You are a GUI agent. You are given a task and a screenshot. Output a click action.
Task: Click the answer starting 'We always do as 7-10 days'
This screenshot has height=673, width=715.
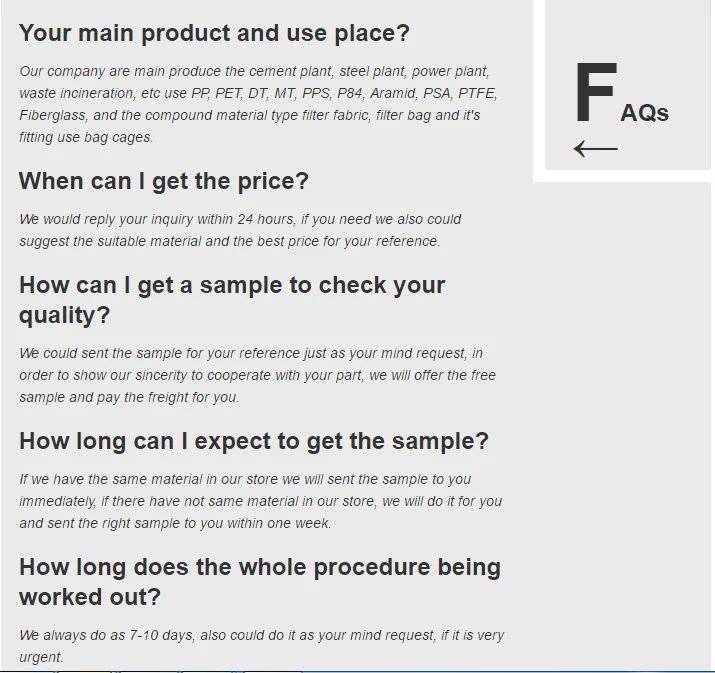click(x=262, y=645)
